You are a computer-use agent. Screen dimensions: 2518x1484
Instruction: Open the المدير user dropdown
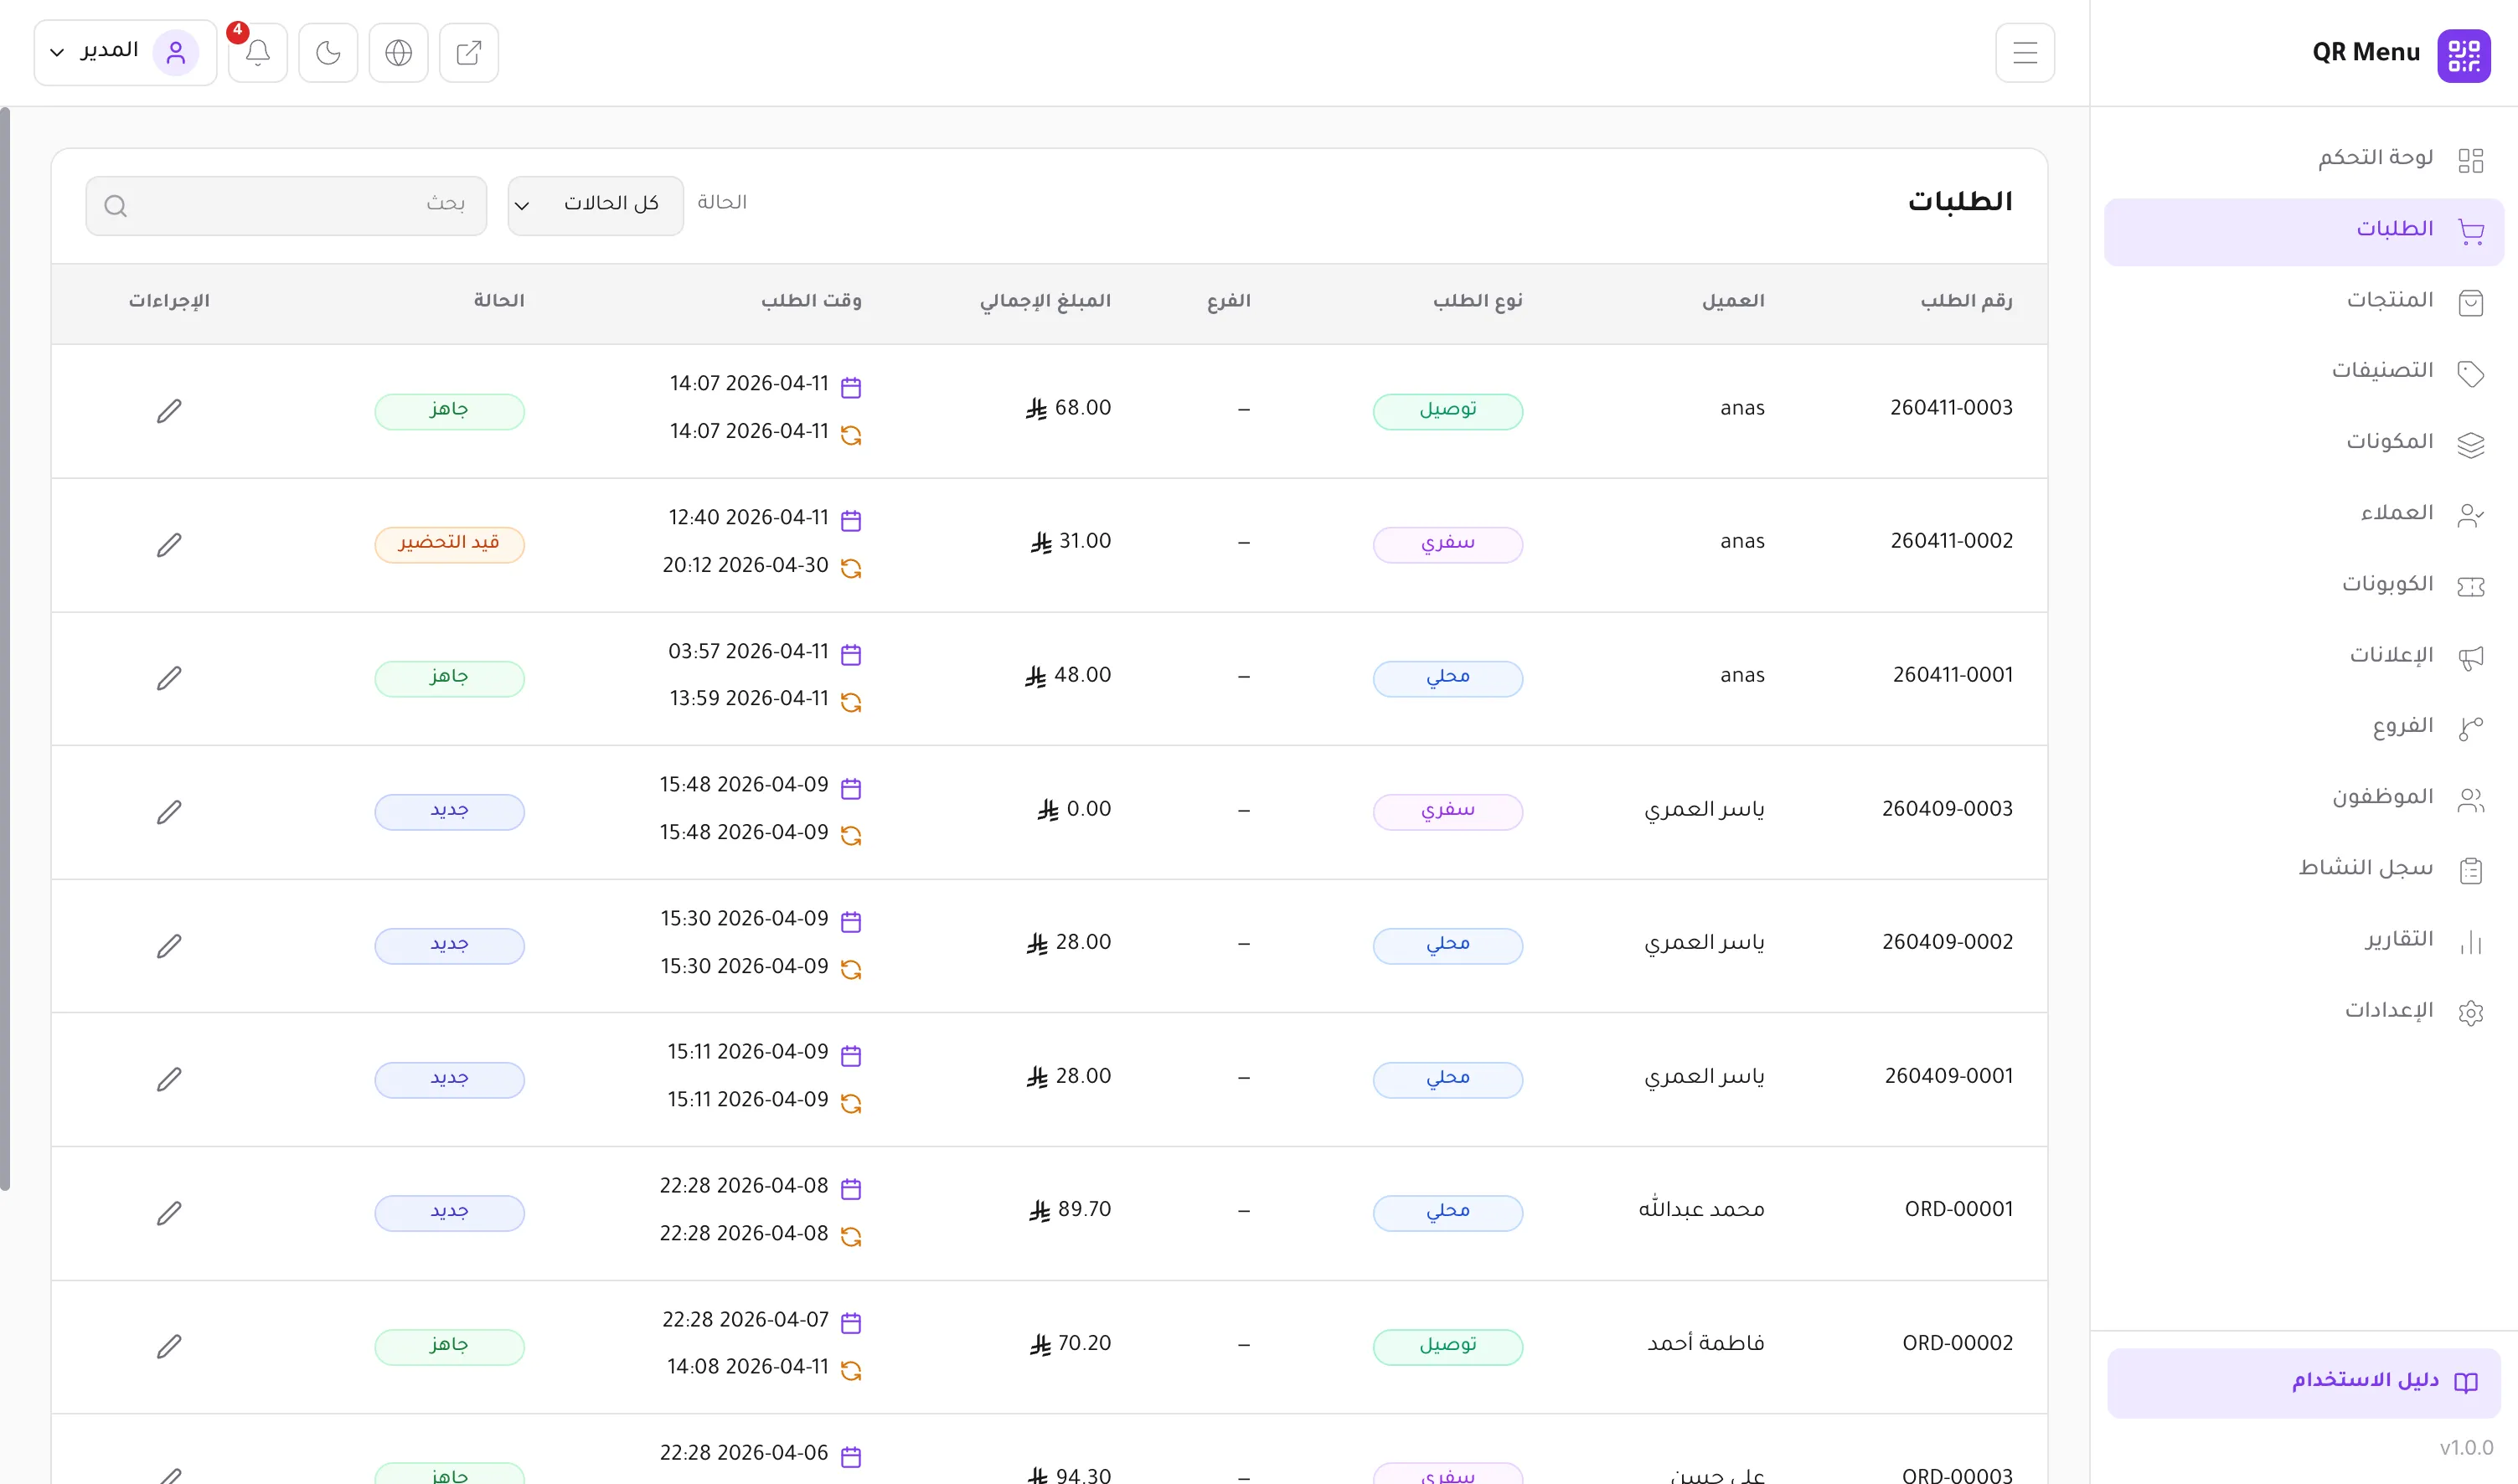125,52
